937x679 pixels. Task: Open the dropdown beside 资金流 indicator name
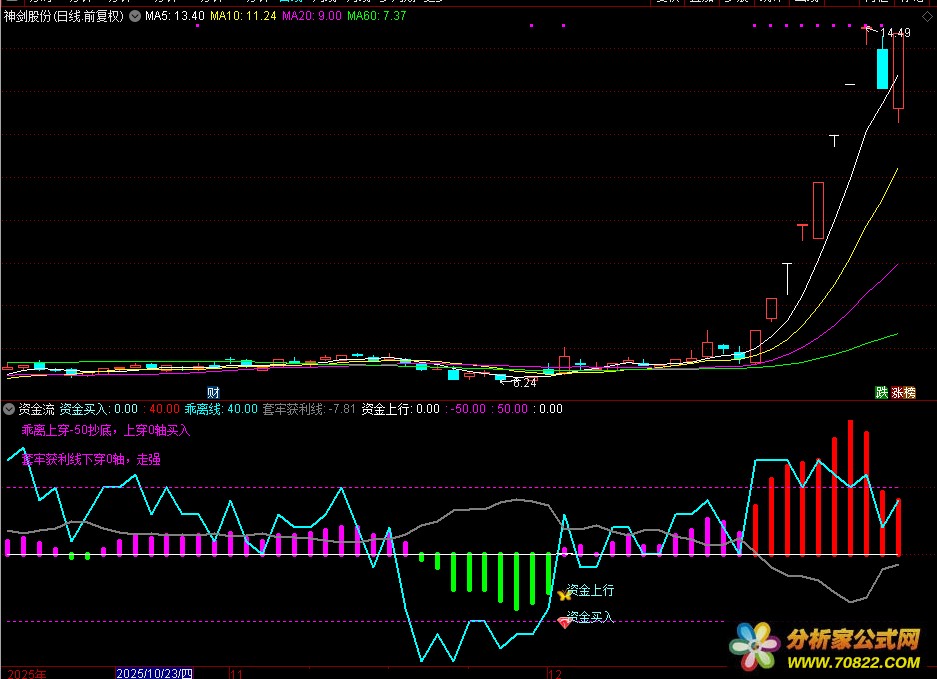tap(9, 409)
